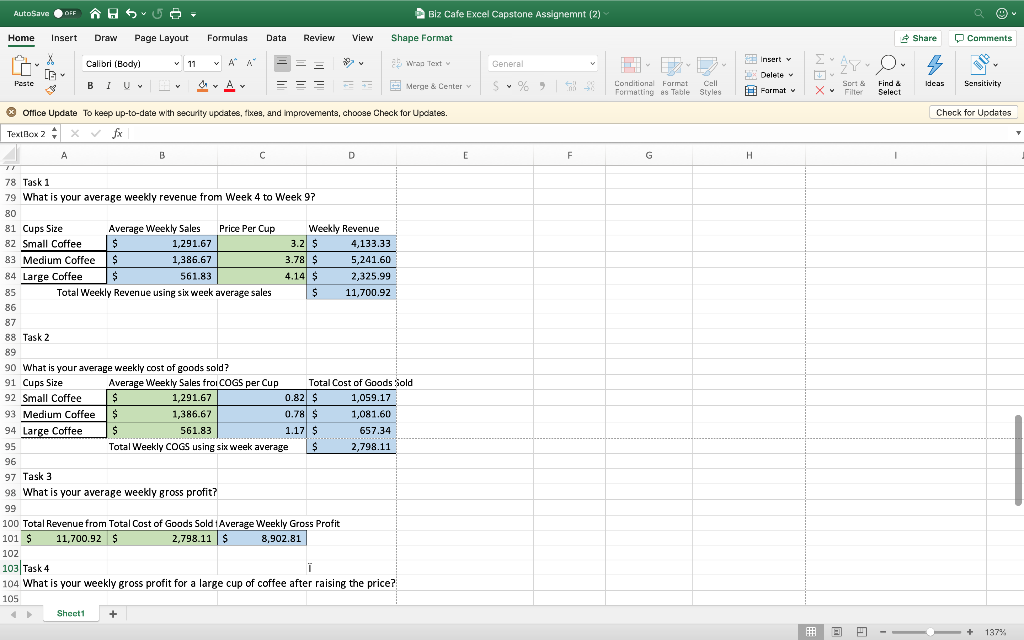Click the Ideas lightning icon

tap(935, 66)
